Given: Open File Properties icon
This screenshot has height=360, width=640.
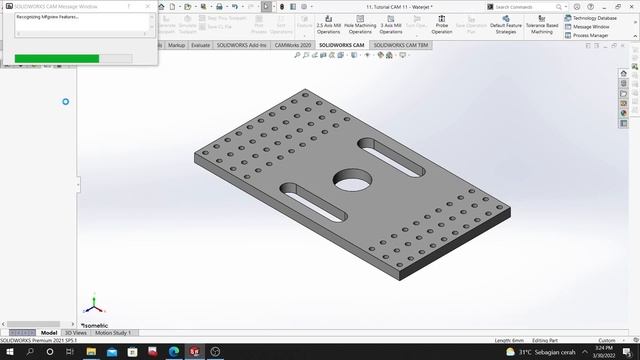Looking at the screenshot, I should point(293,7).
